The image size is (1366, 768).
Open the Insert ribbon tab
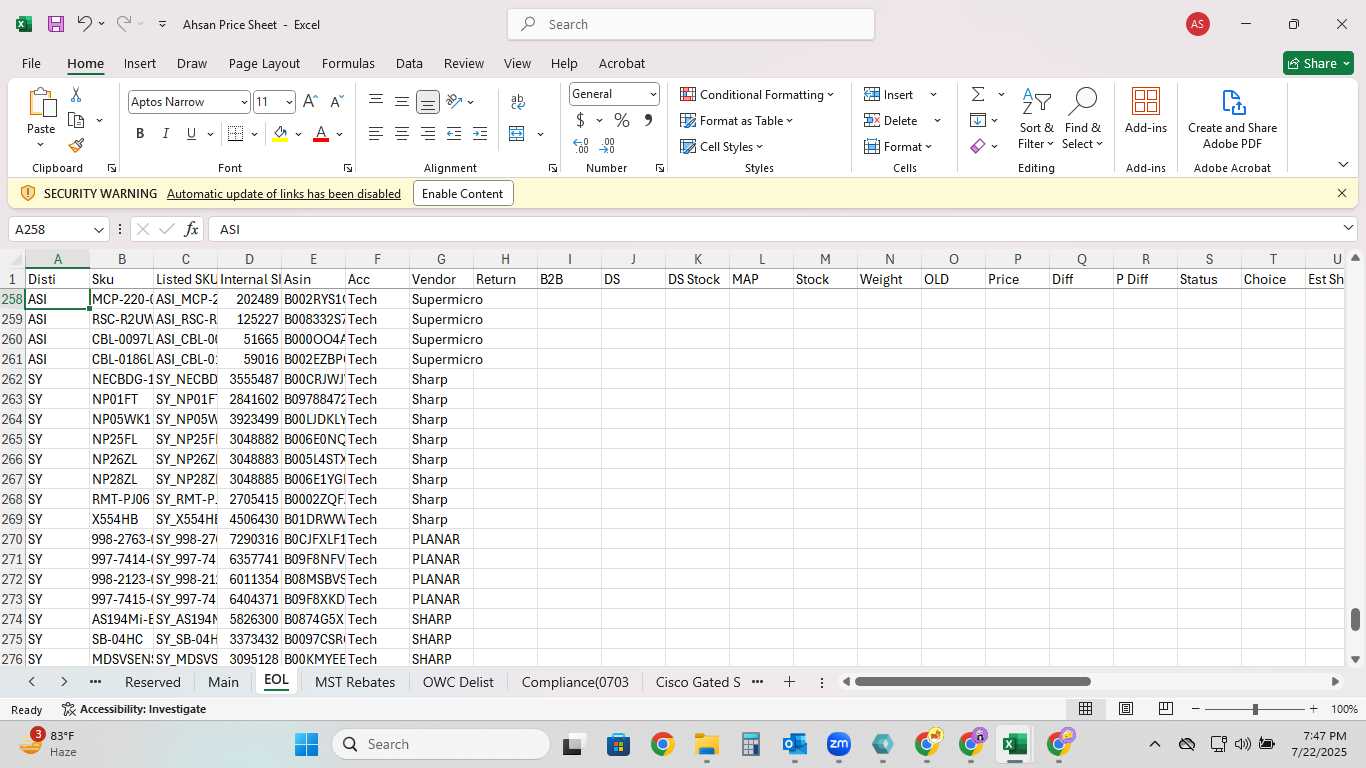pyautogui.click(x=140, y=63)
